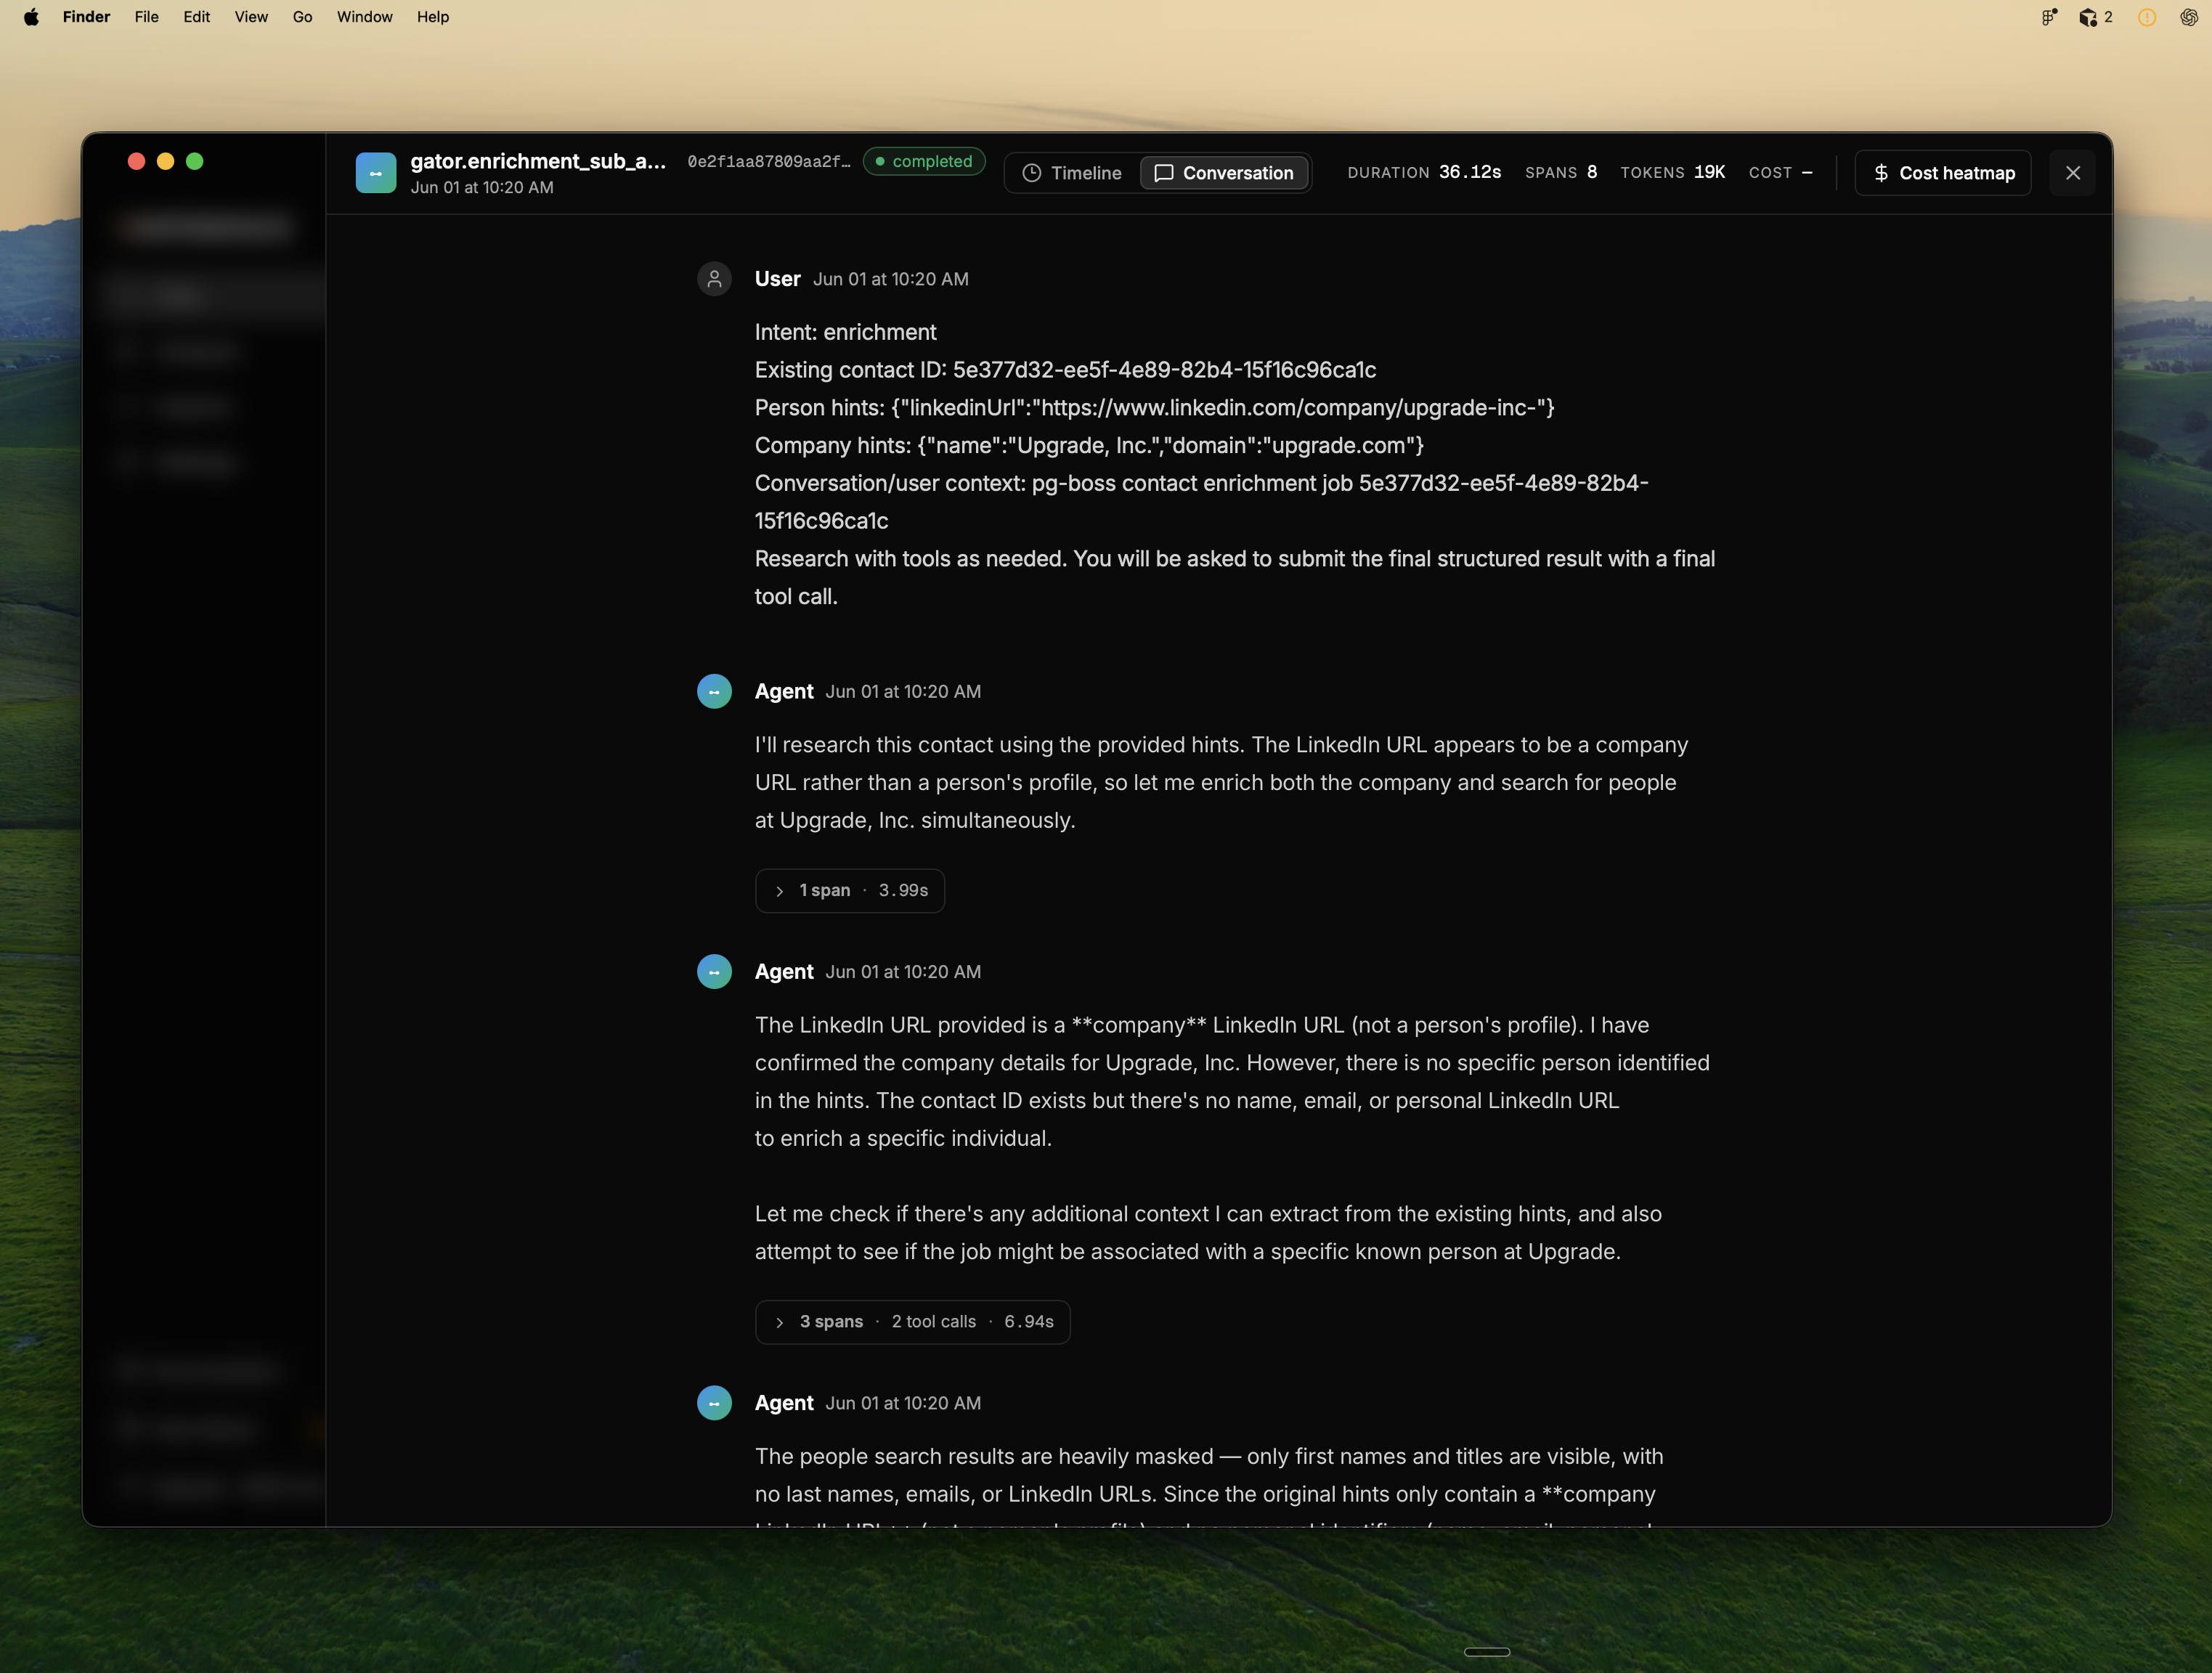The width and height of the screenshot is (2212, 1673).
Task: Open the Cost heatmap
Action: pos(1943,173)
